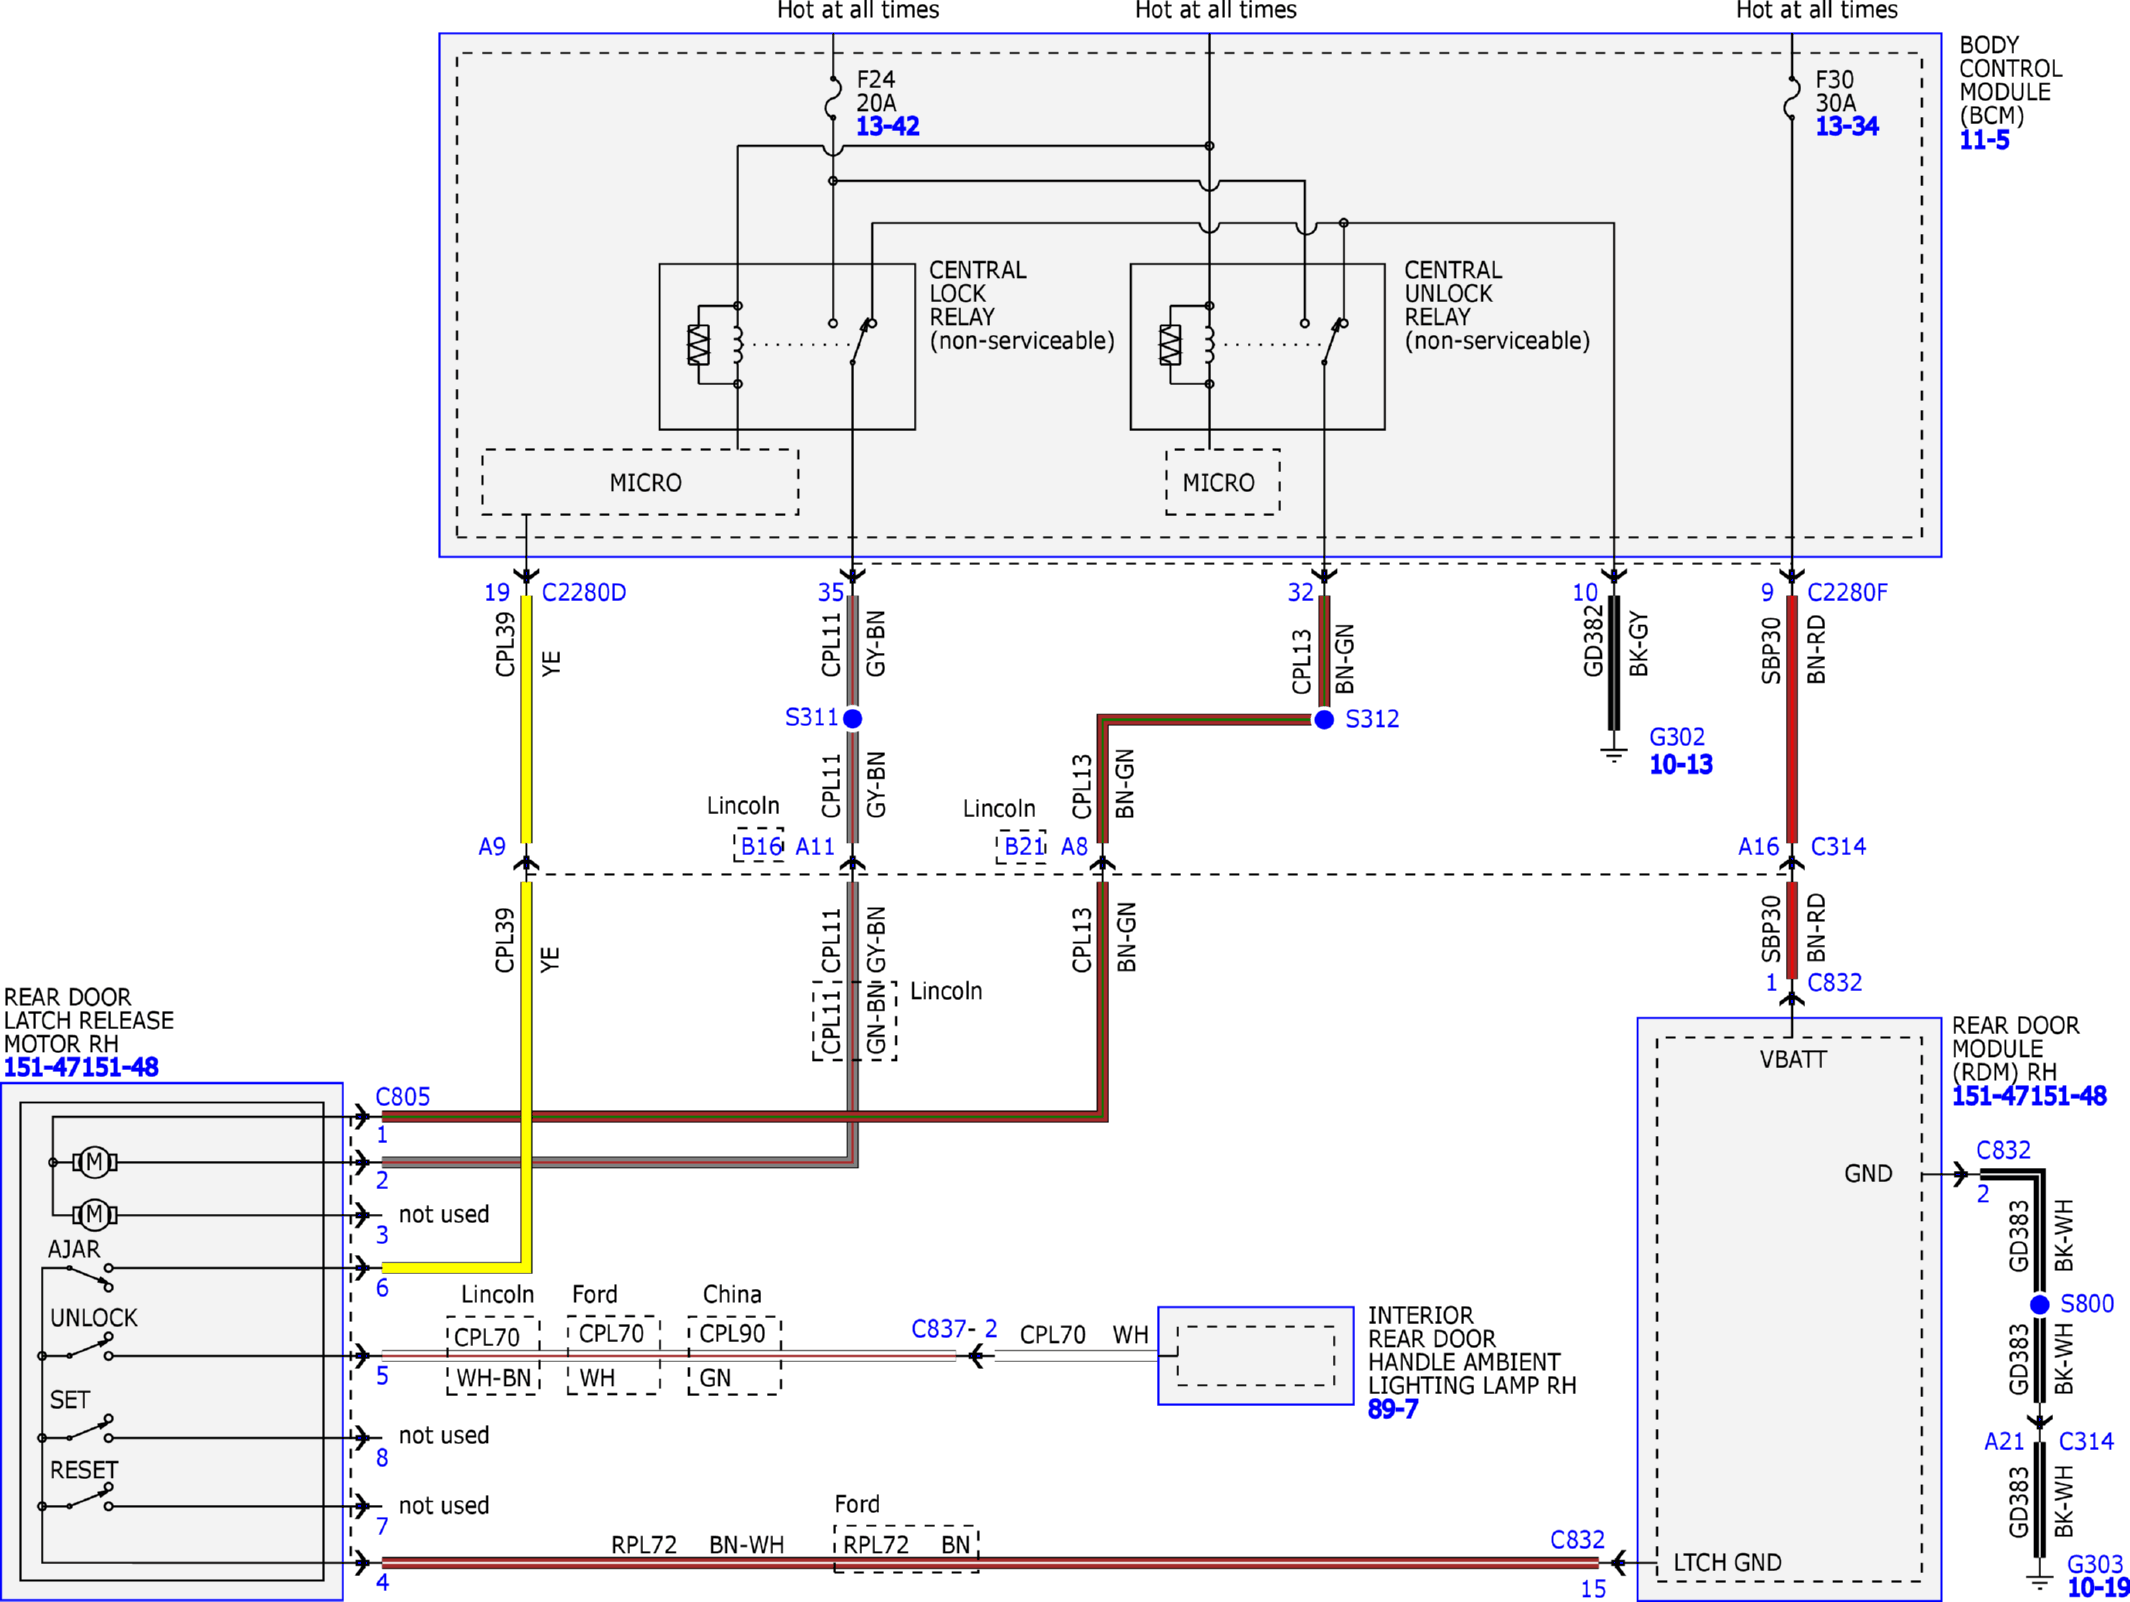Select the G302 ground label
The width and height of the screenshot is (2130, 1602).
[x=1677, y=737]
